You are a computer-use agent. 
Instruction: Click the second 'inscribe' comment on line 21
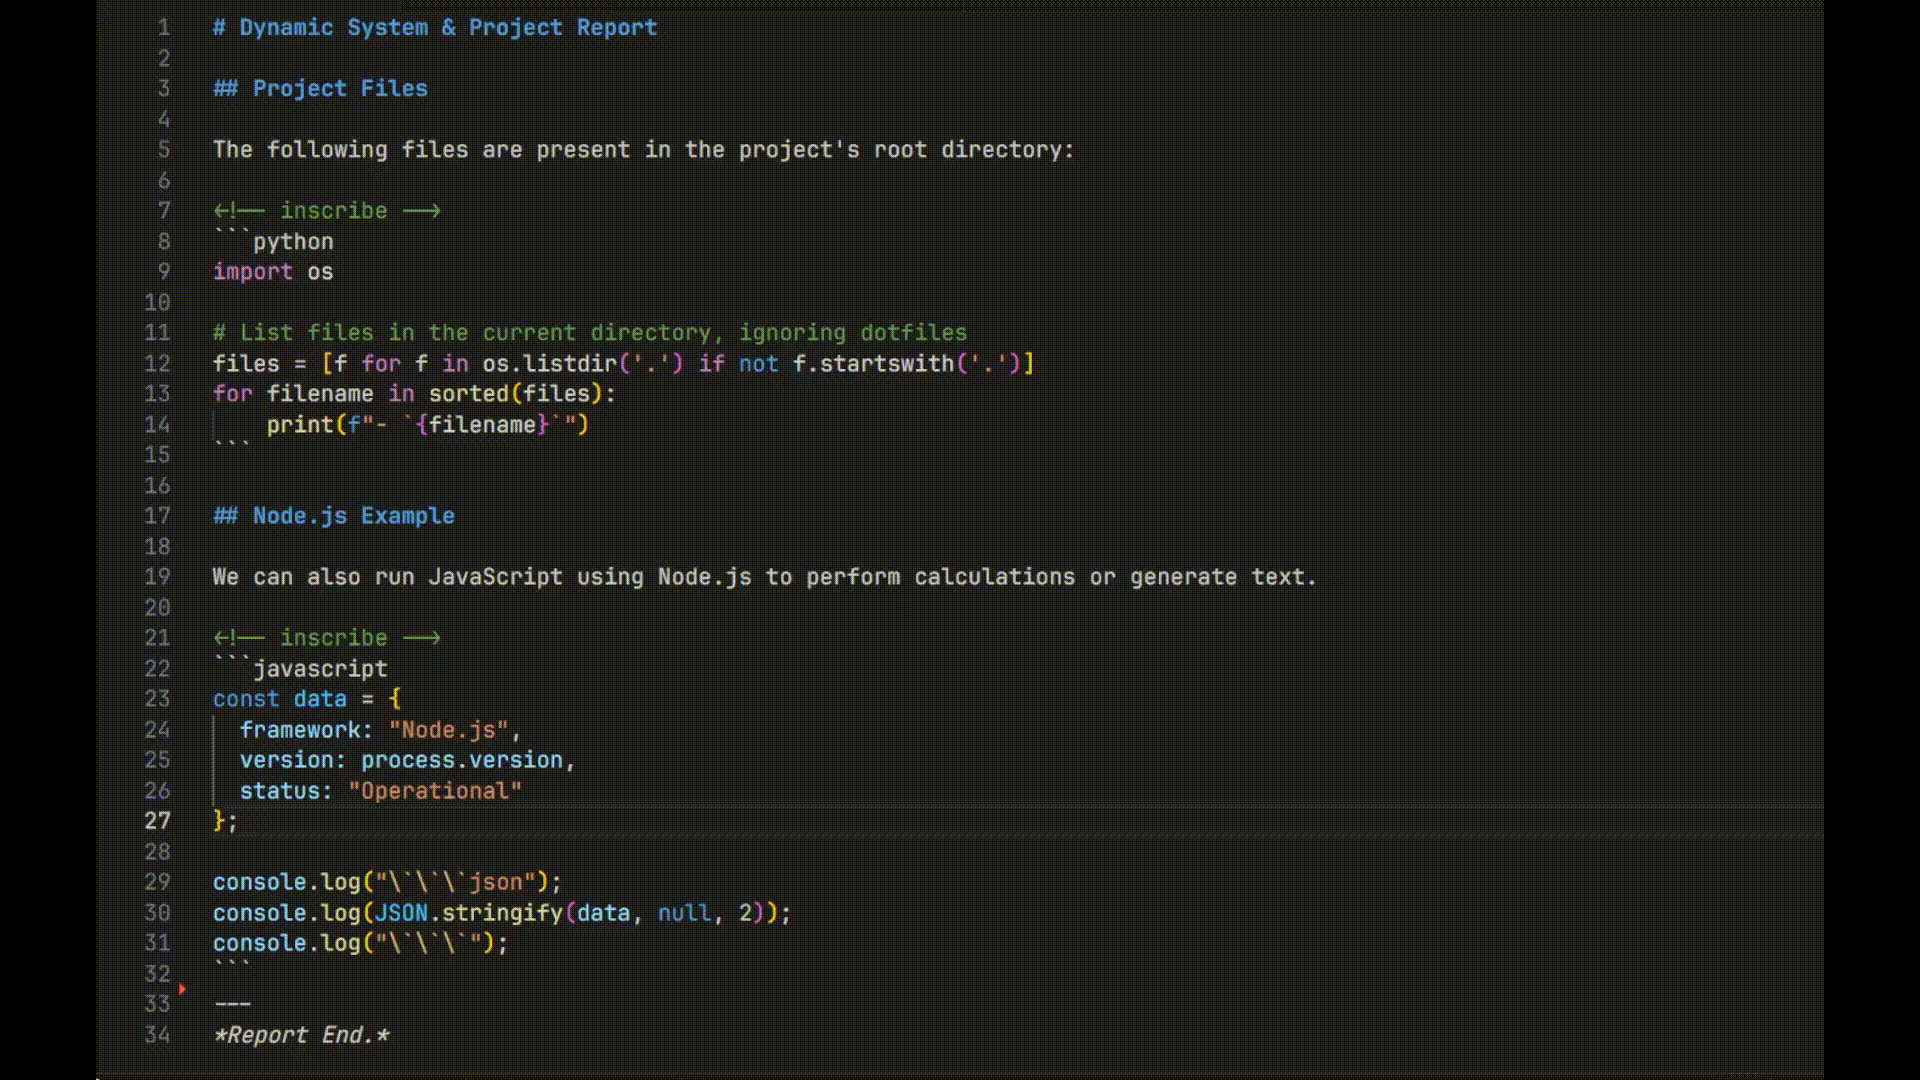click(332, 638)
